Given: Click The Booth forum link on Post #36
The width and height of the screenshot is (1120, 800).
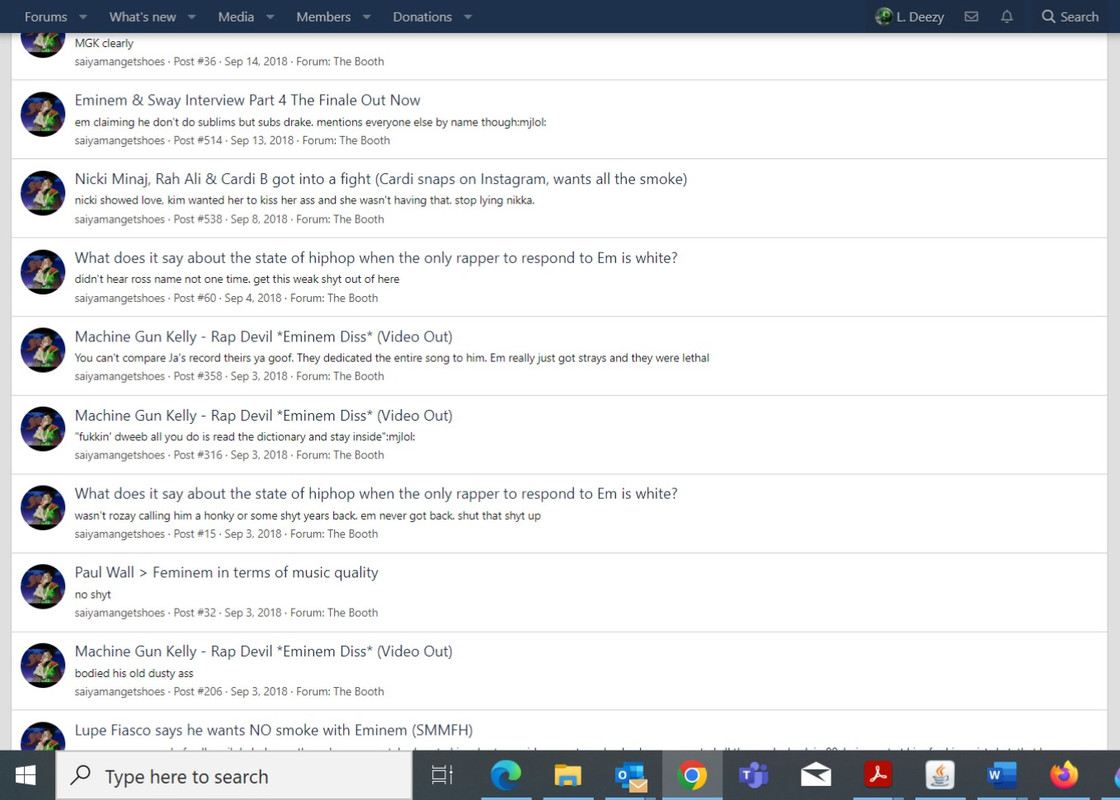Looking at the screenshot, I should [x=359, y=61].
